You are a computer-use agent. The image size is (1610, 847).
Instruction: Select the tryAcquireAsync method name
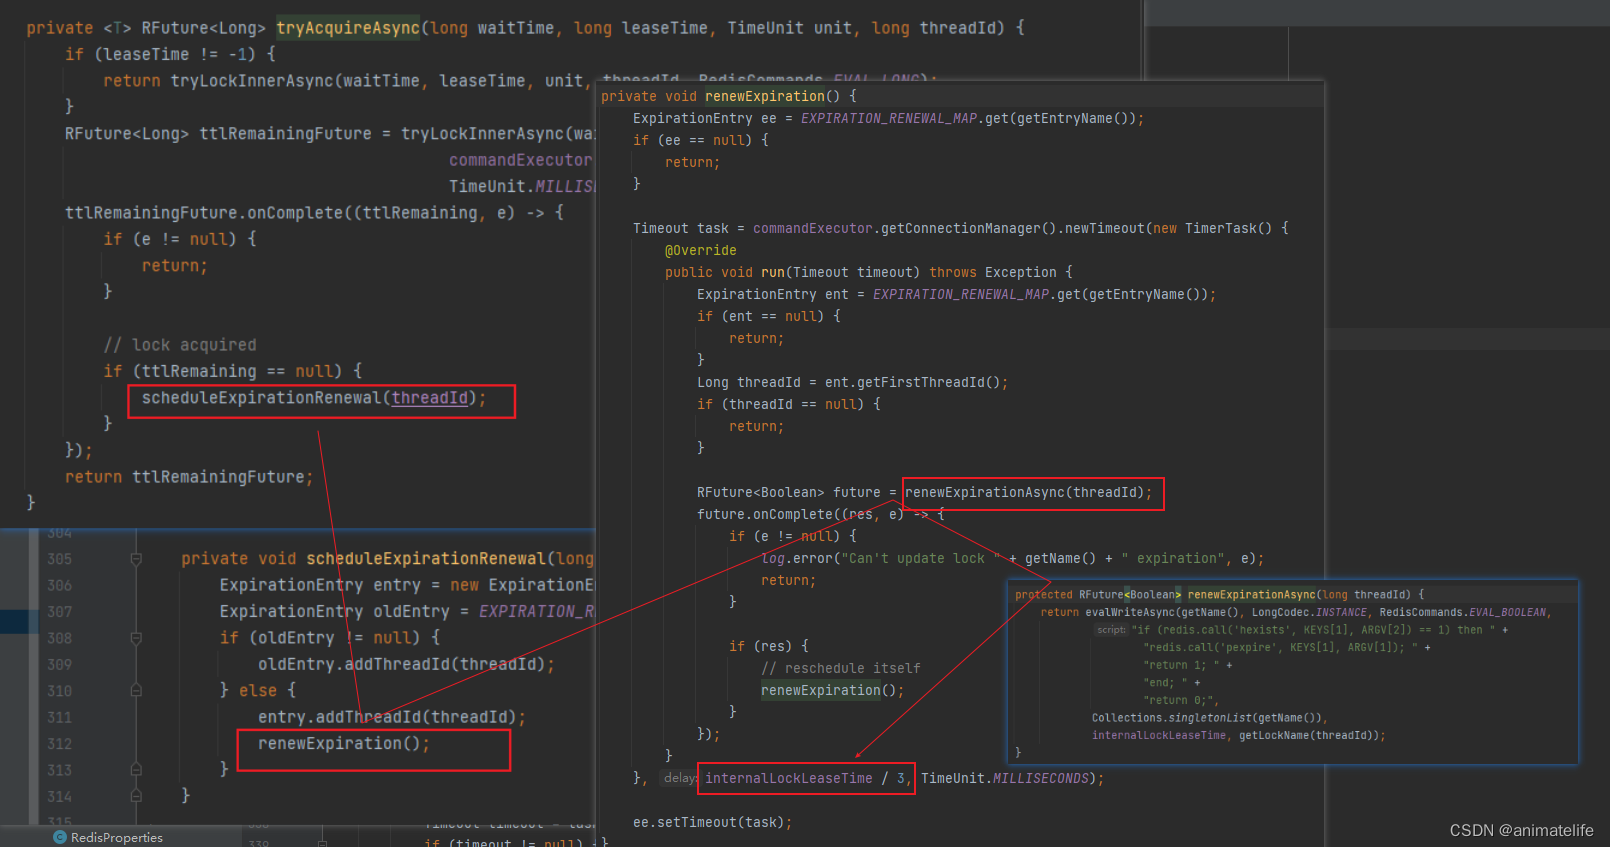click(348, 28)
